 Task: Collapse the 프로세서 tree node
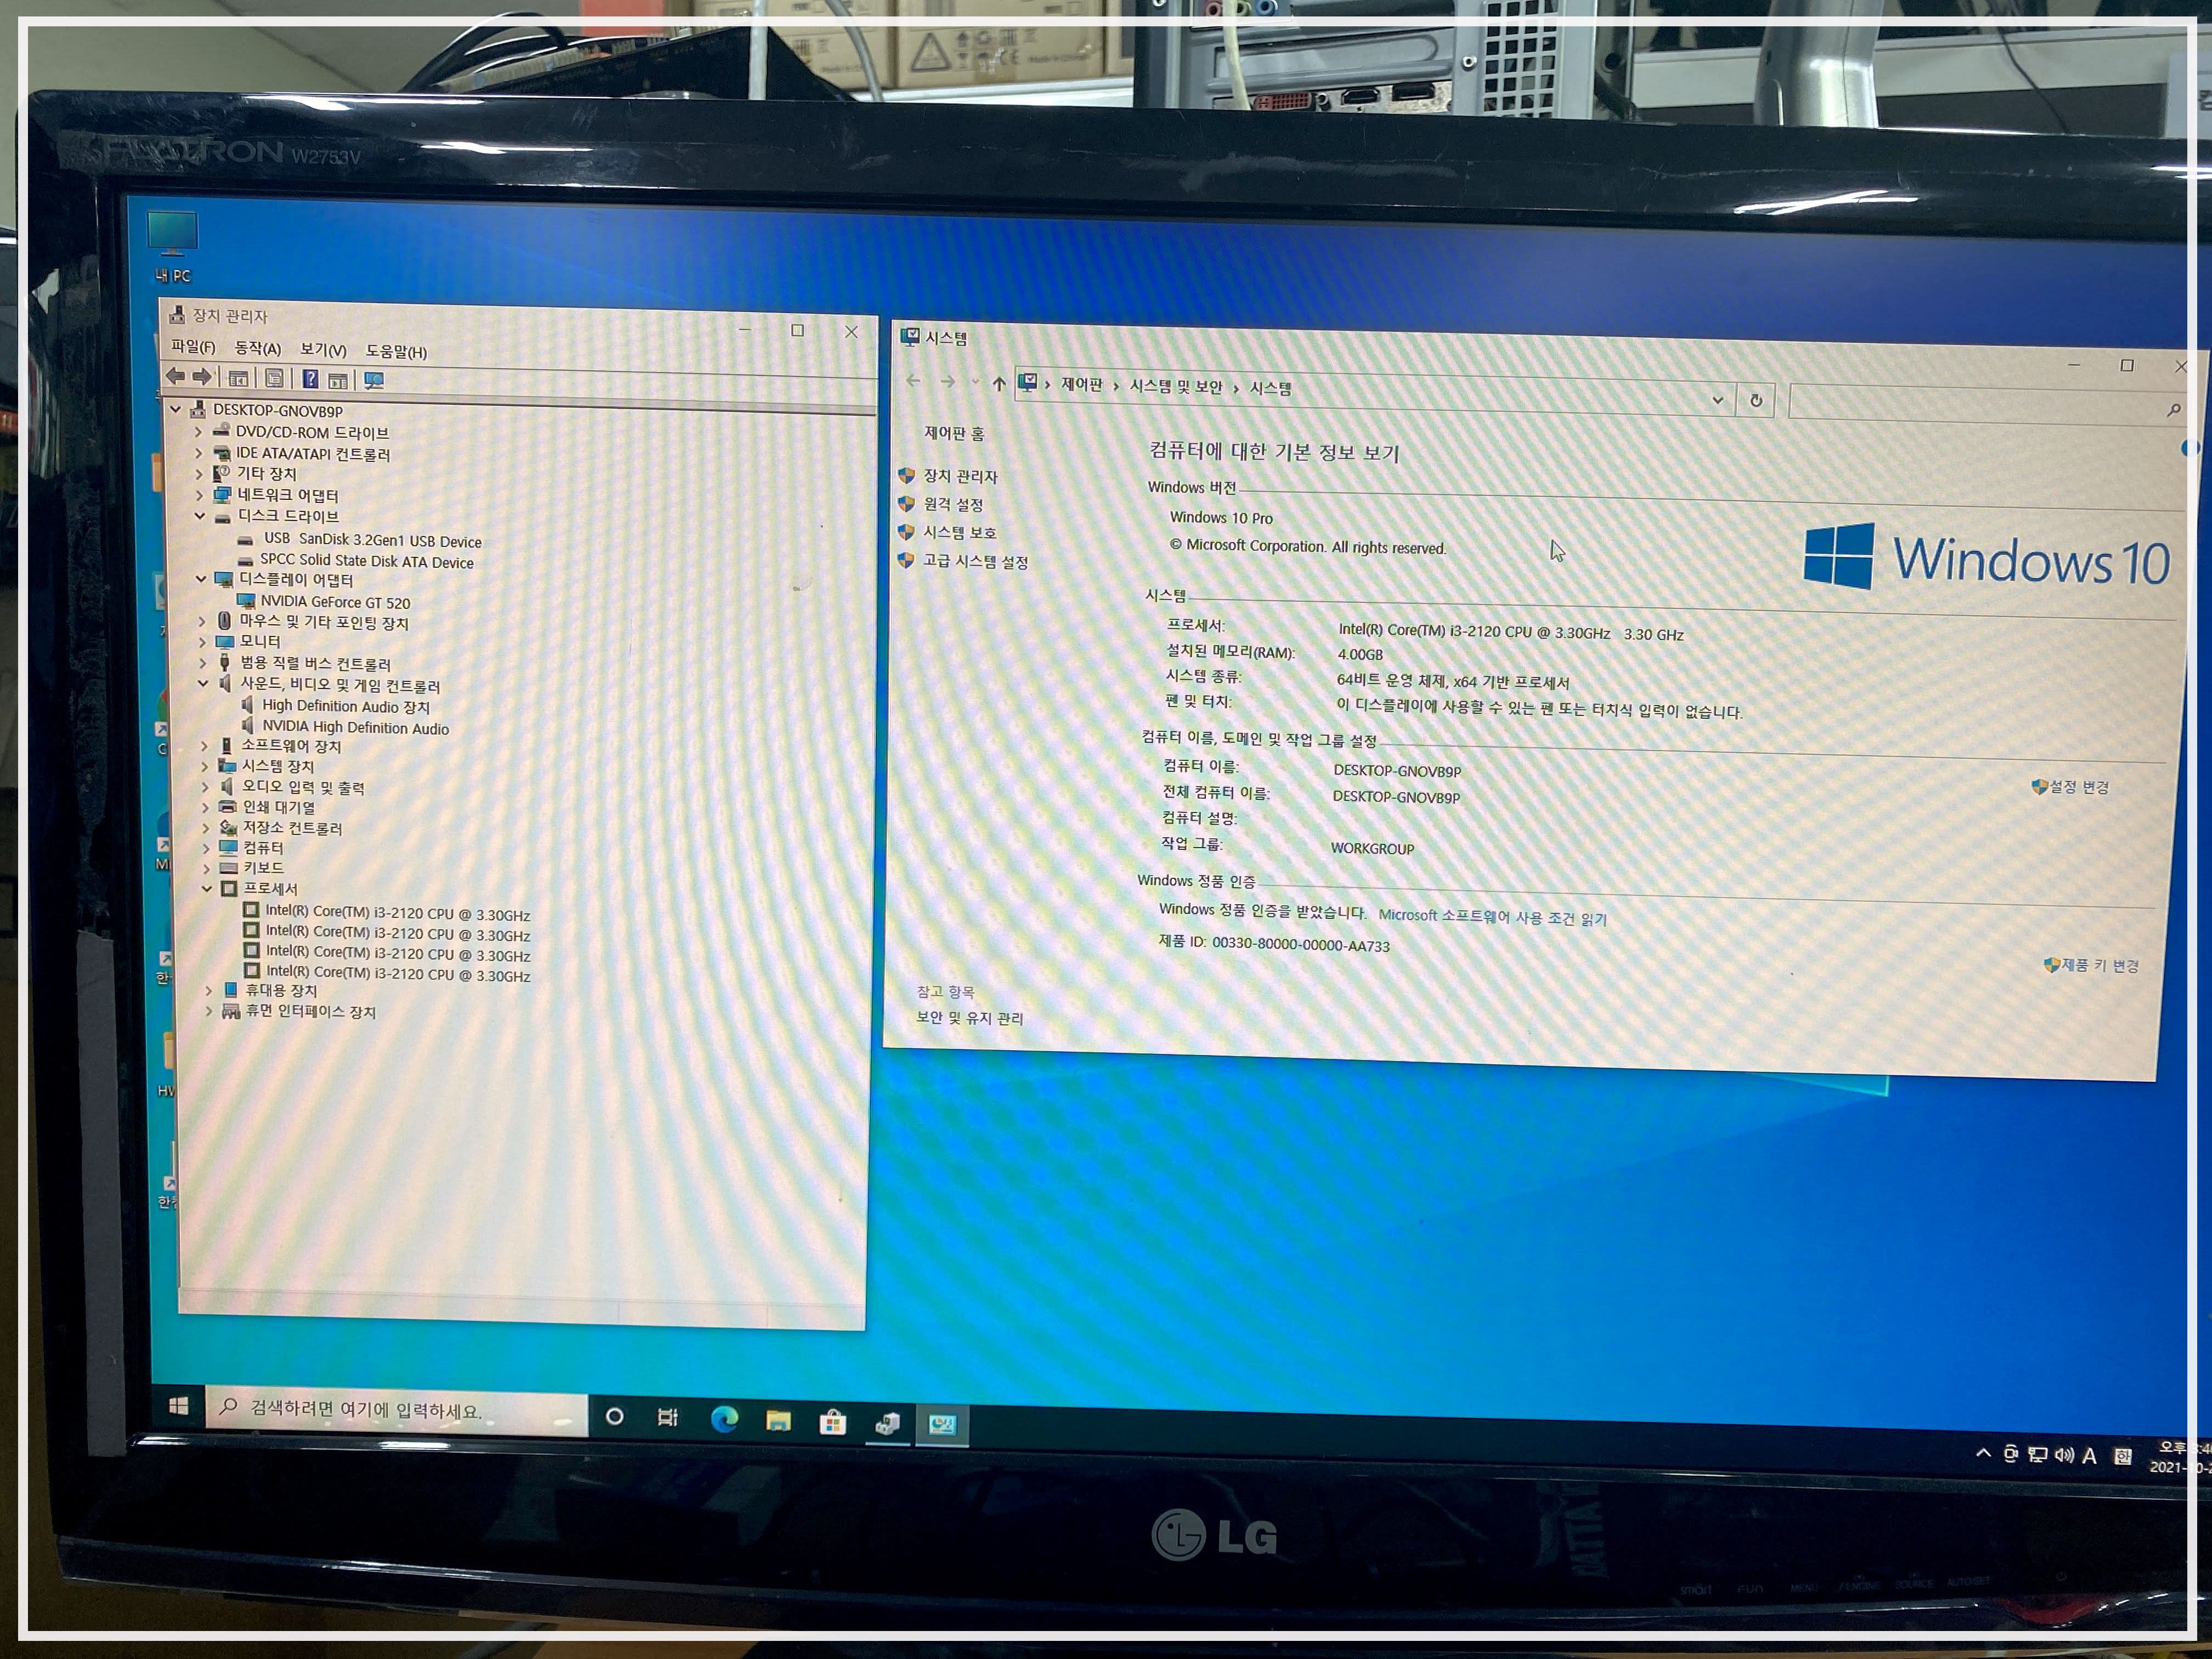(x=207, y=888)
